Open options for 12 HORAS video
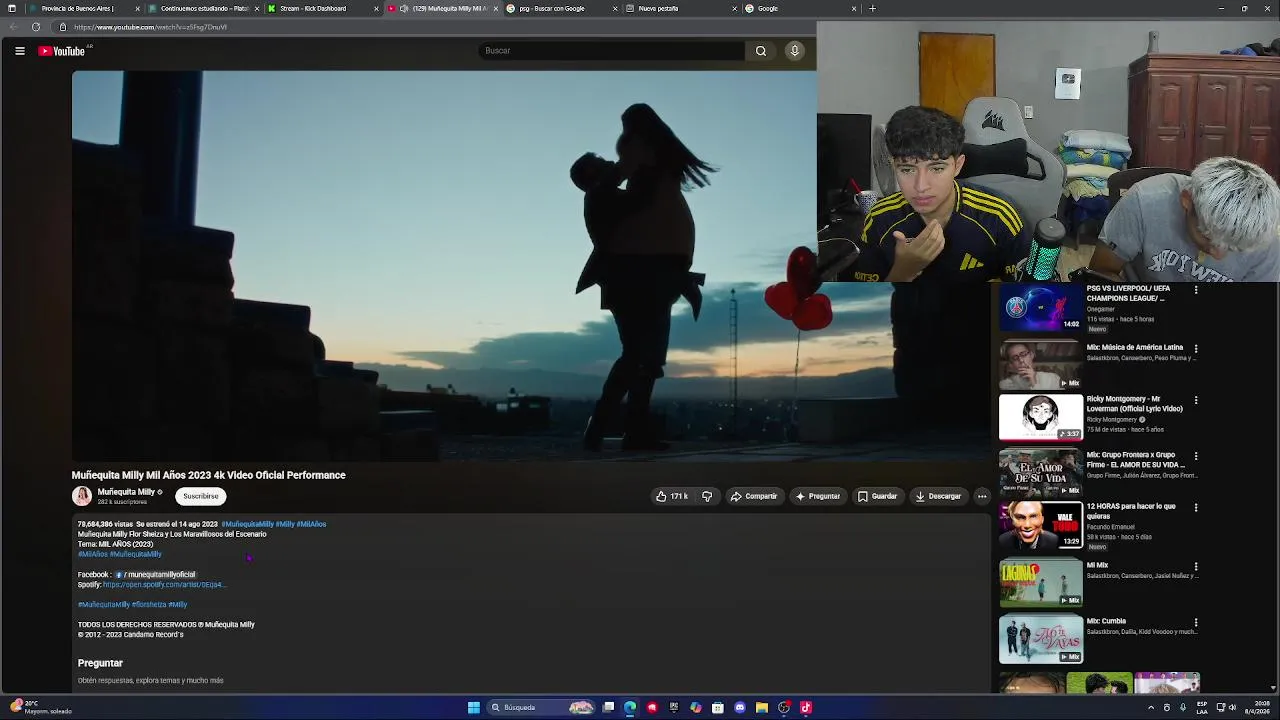Viewport: 1280px width, 720px height. coord(1196,507)
